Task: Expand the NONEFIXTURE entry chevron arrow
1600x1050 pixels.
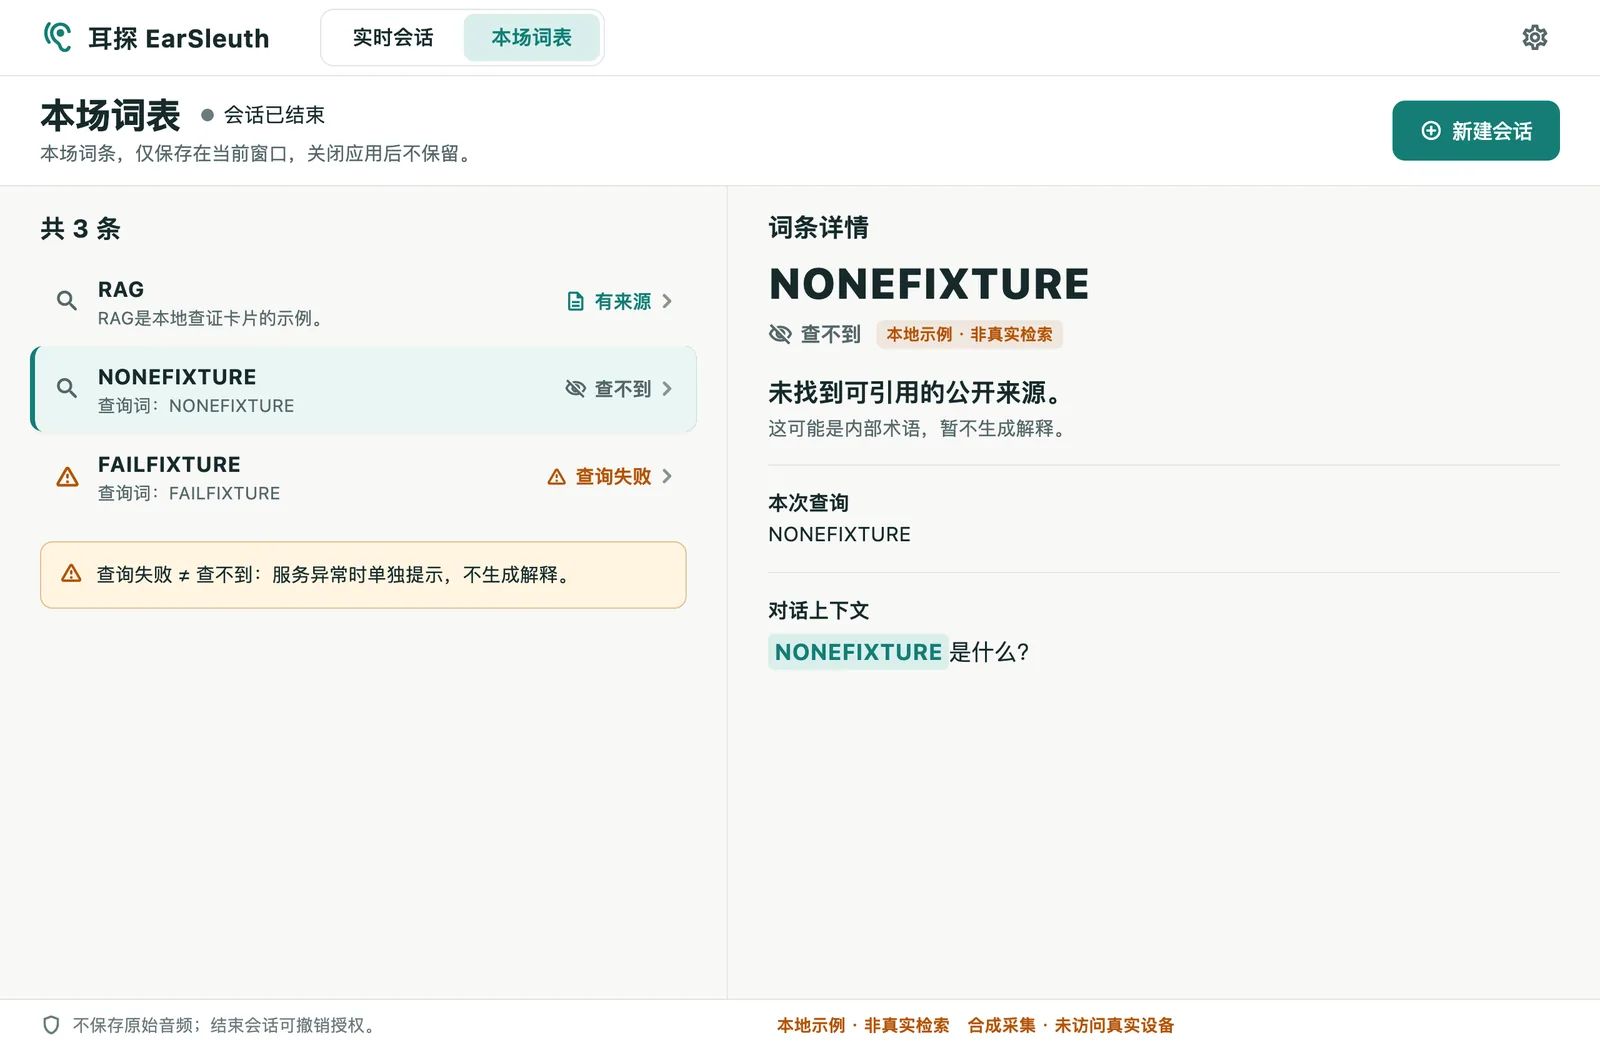Action: [x=667, y=389]
